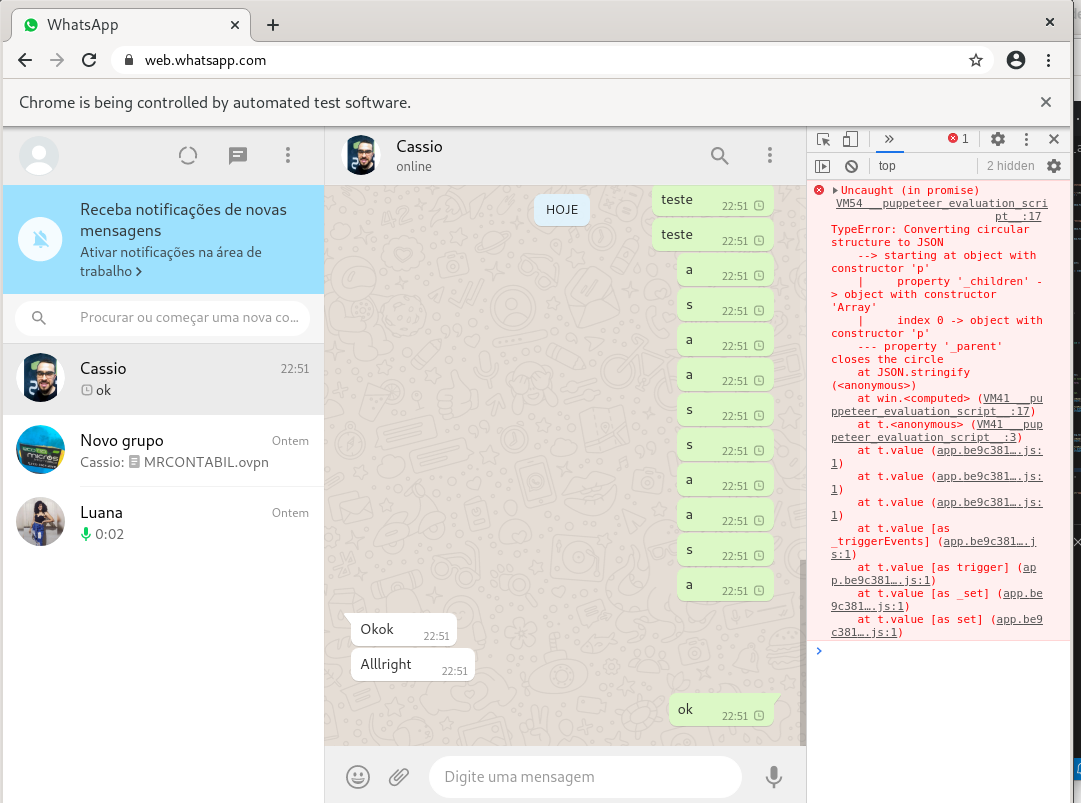The height and width of the screenshot is (803, 1081).
Task: Record a voice message with the microphone
Action: point(773,777)
